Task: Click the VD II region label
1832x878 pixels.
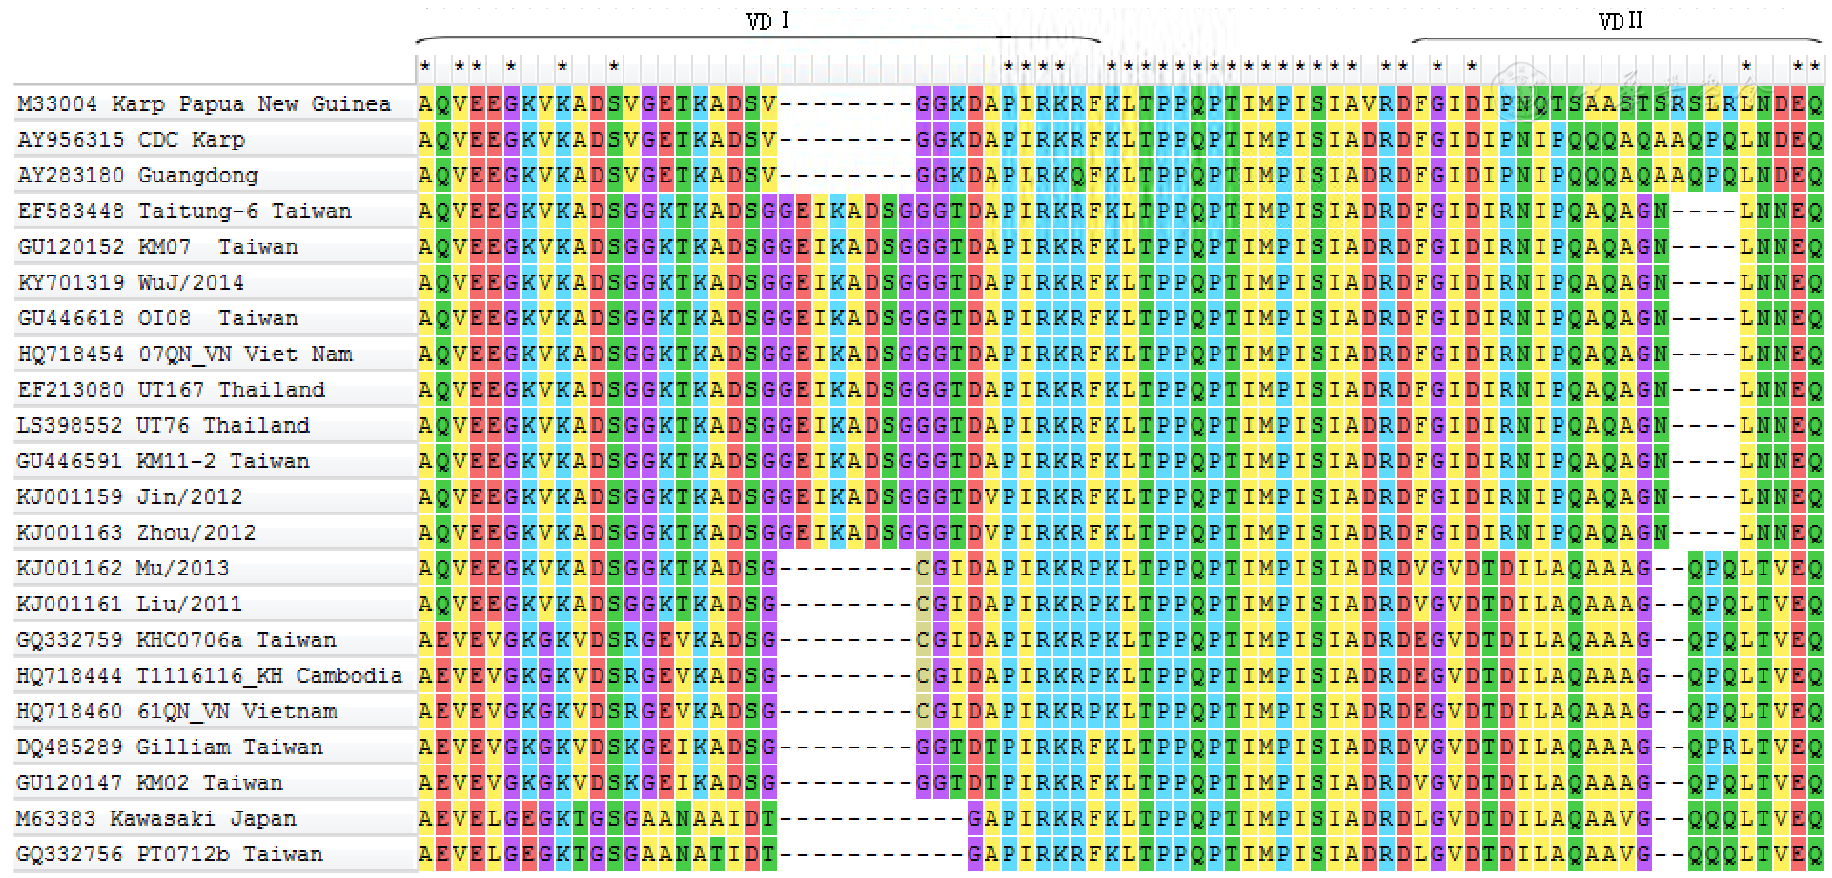Action: pyautogui.click(x=1620, y=21)
